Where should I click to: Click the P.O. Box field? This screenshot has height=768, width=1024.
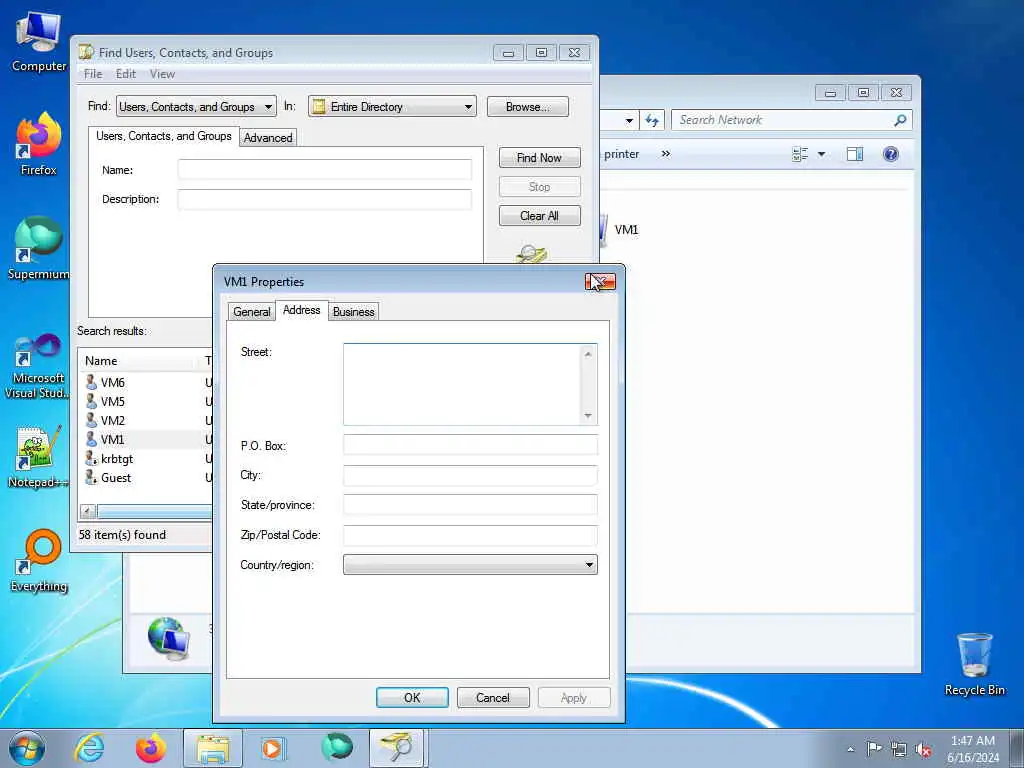click(x=470, y=445)
